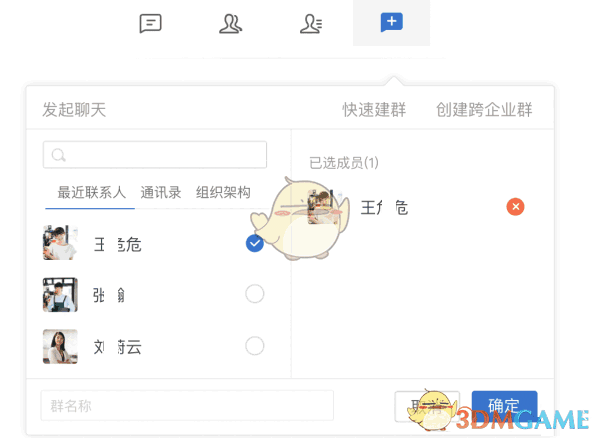This screenshot has height=438, width=600.
Task: Switch to 通讯录 tab
Action: pyautogui.click(x=161, y=192)
